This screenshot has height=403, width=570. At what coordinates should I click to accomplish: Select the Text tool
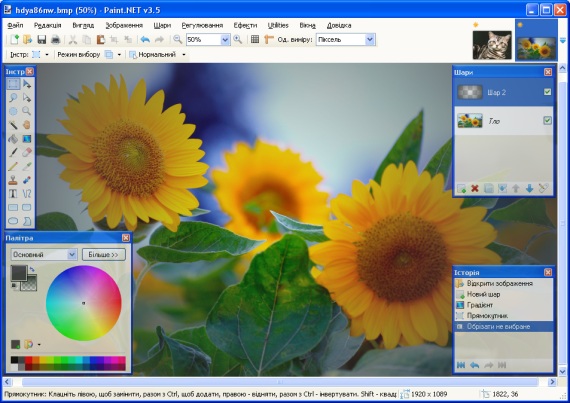point(13,194)
